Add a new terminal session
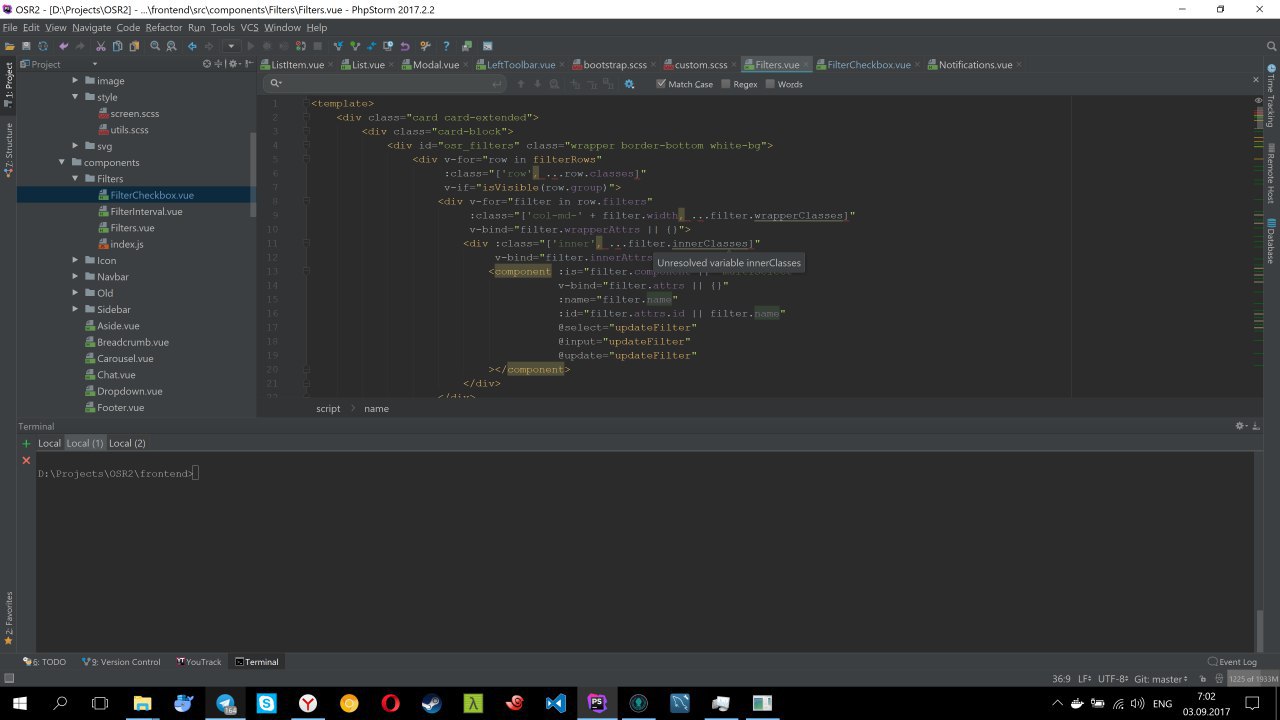 click(26, 443)
